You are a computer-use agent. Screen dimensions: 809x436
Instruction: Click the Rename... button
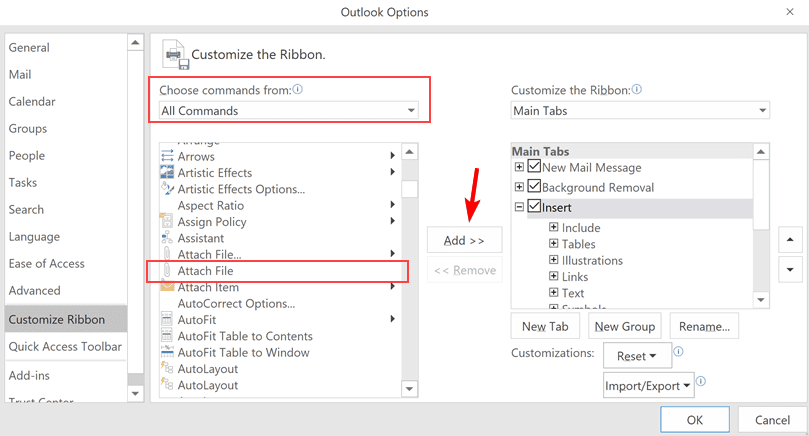tap(704, 326)
